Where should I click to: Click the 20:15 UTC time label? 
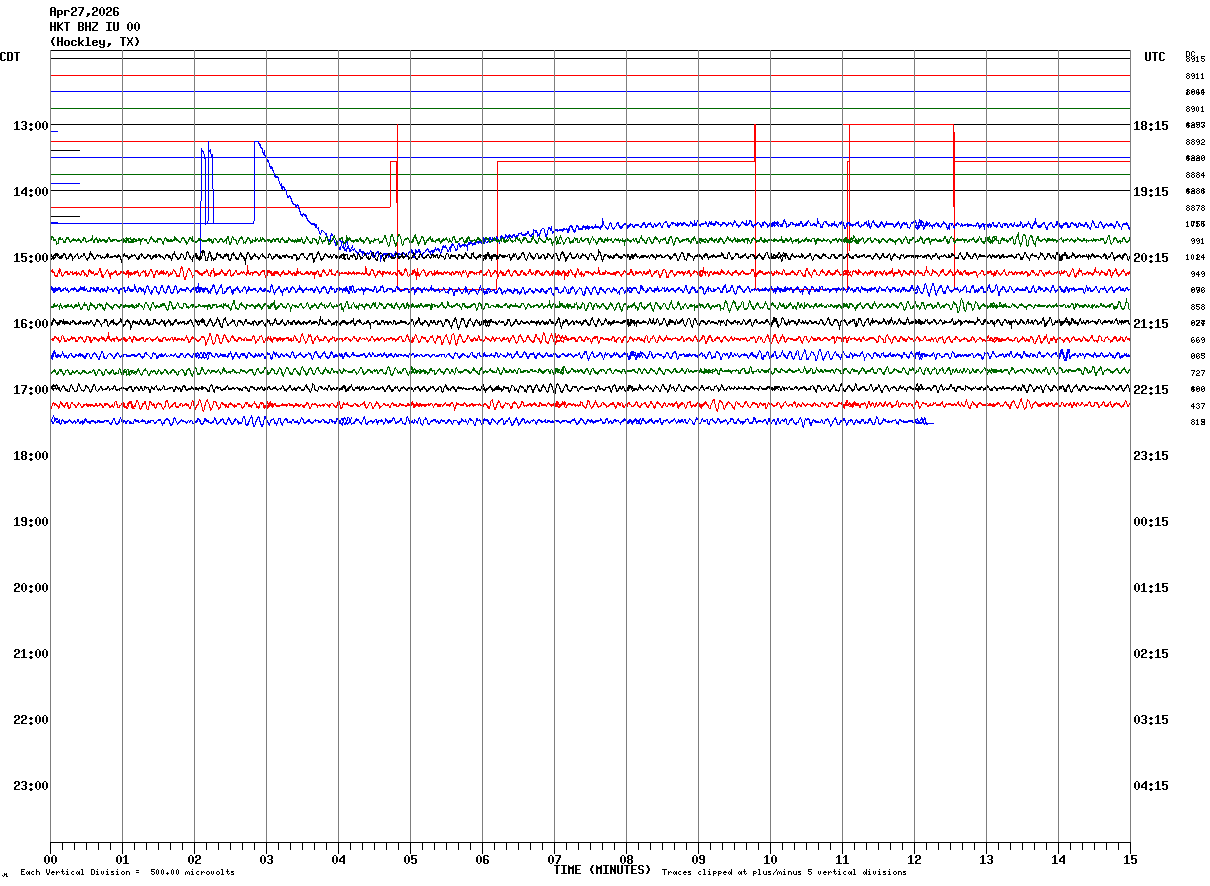(x=1151, y=258)
